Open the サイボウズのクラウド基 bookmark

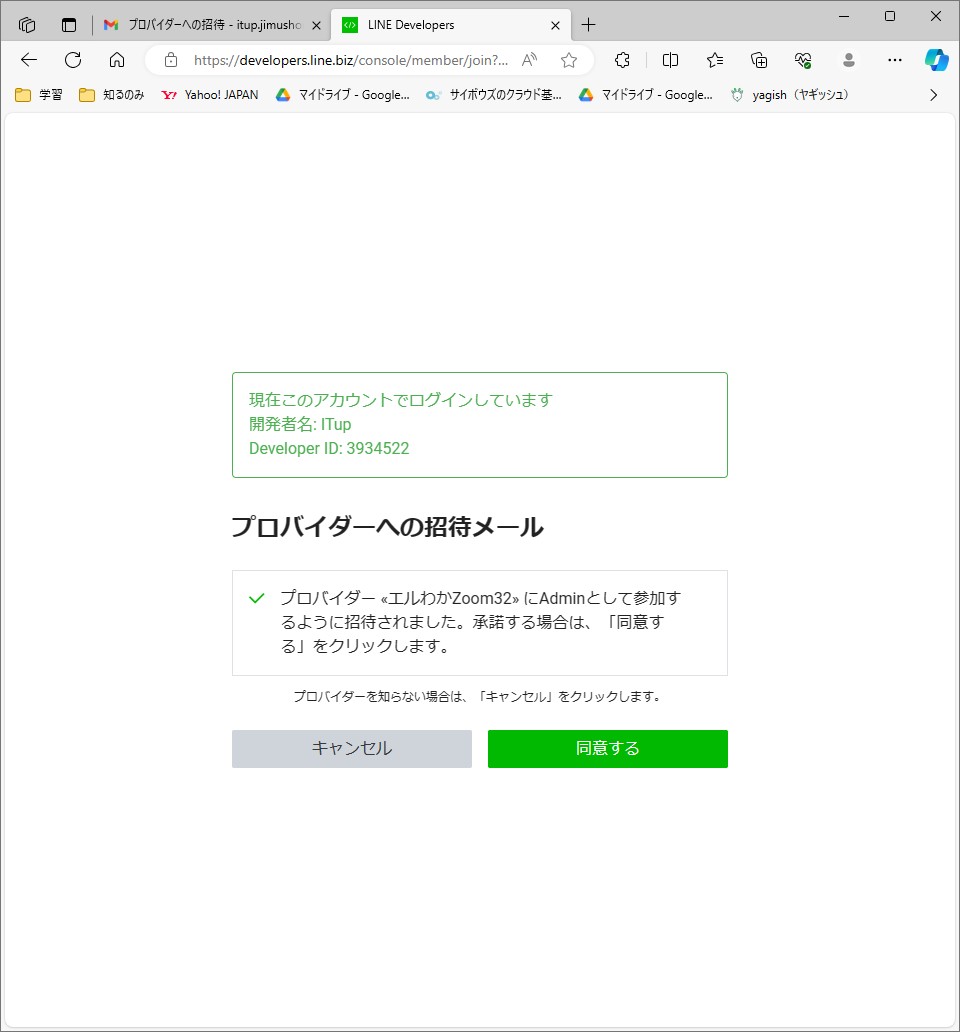[x=493, y=95]
